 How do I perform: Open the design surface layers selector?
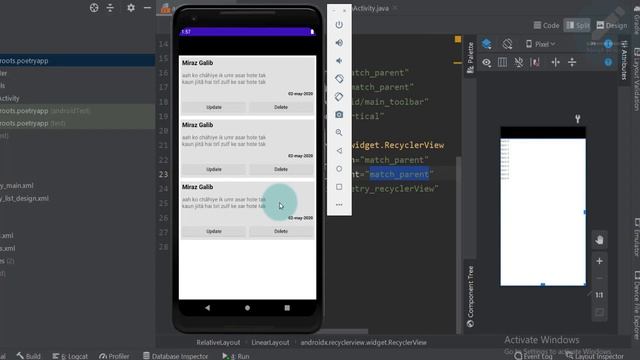point(487,44)
